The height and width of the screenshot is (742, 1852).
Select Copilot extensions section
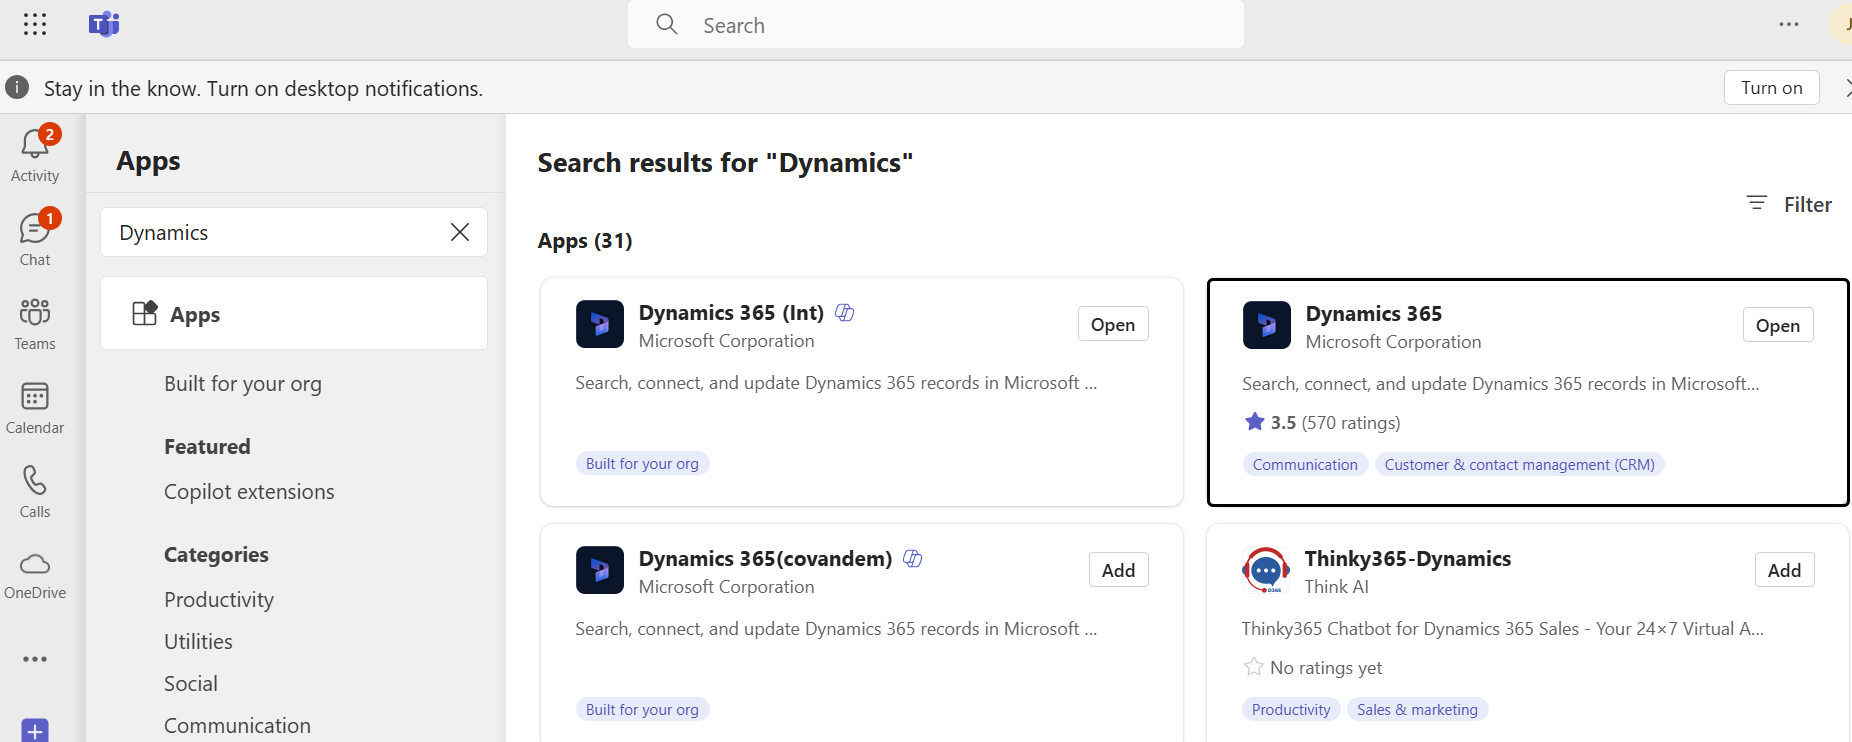pos(249,492)
